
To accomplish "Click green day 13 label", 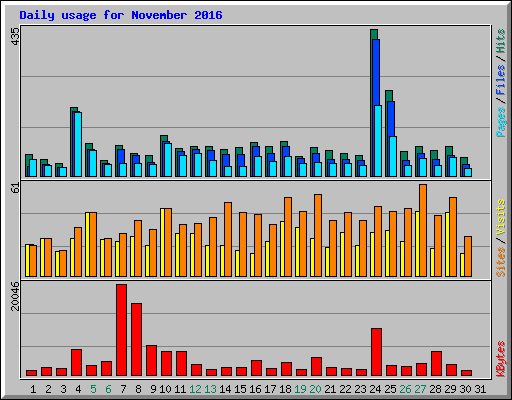I will (210, 389).
